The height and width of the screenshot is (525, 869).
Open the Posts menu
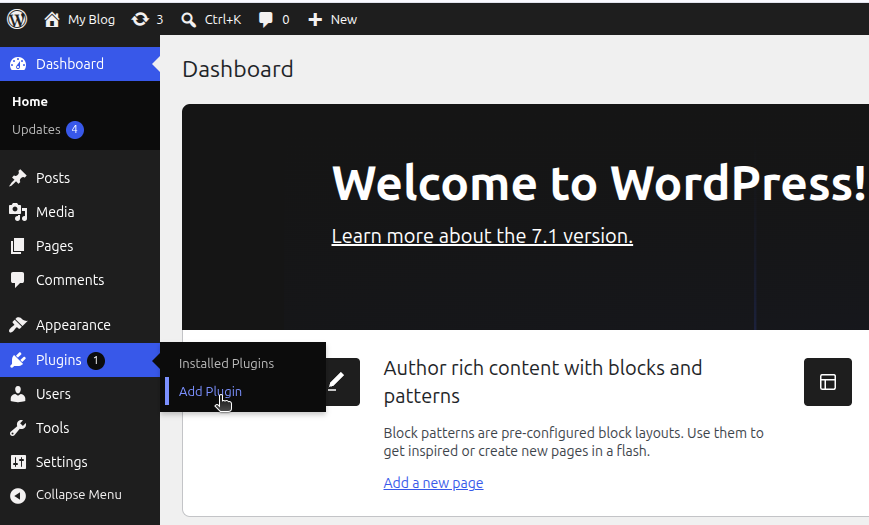[53, 178]
